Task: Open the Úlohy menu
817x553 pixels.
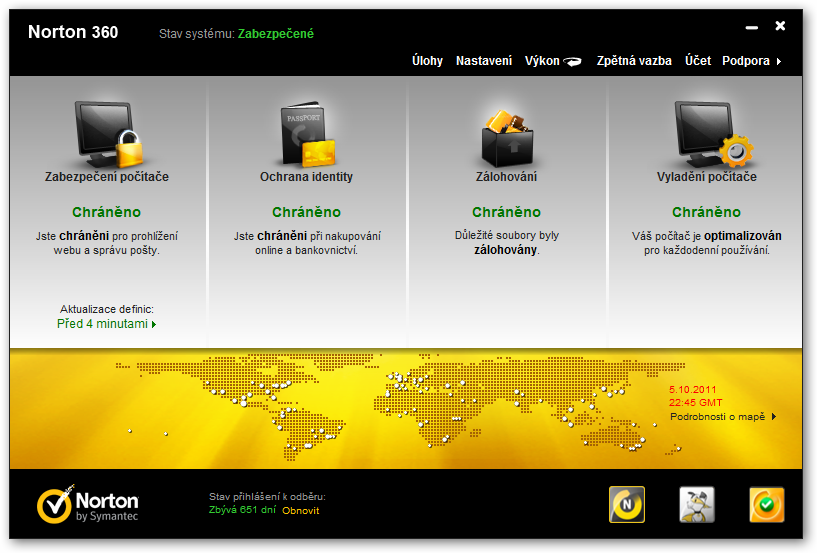Action: 427,61
